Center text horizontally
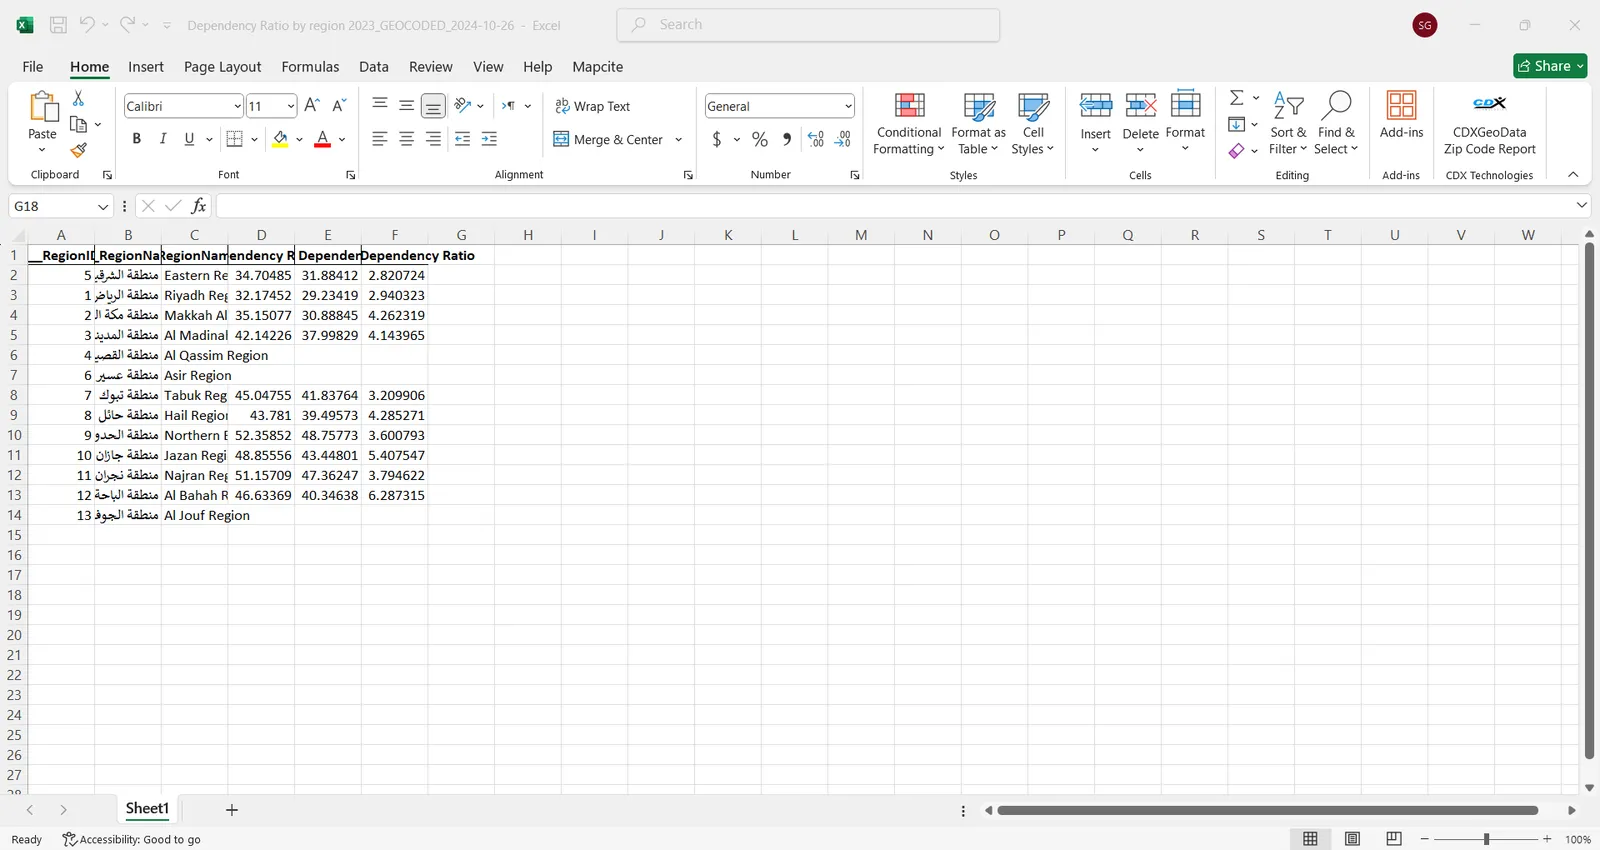This screenshot has width=1600, height=850. 406,139
